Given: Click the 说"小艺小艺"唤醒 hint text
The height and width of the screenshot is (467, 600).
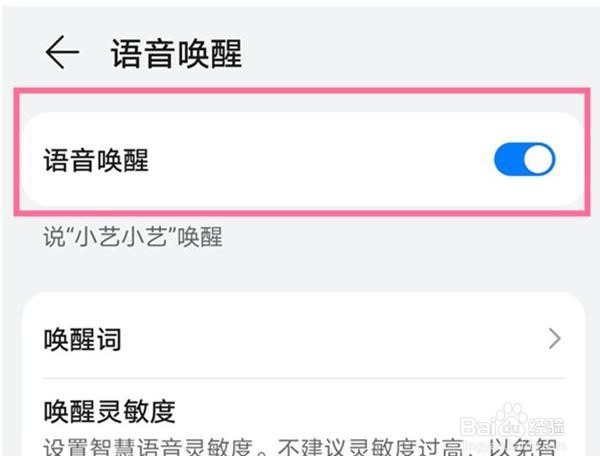Looking at the screenshot, I should click(x=133, y=237).
